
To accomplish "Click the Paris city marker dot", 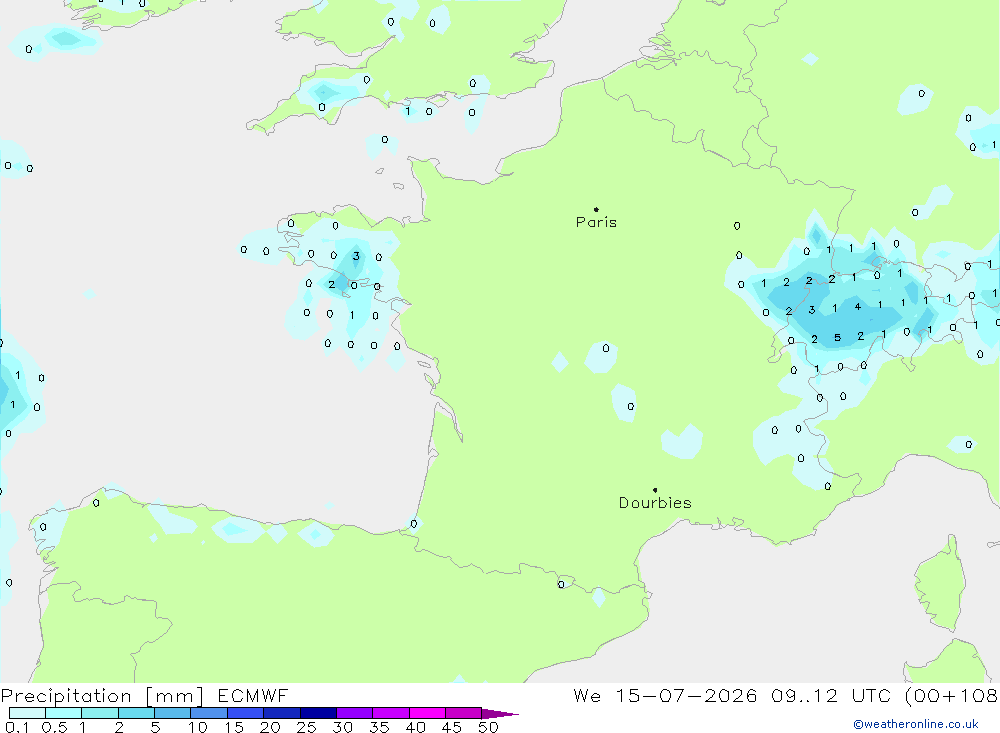I will (x=596, y=209).
